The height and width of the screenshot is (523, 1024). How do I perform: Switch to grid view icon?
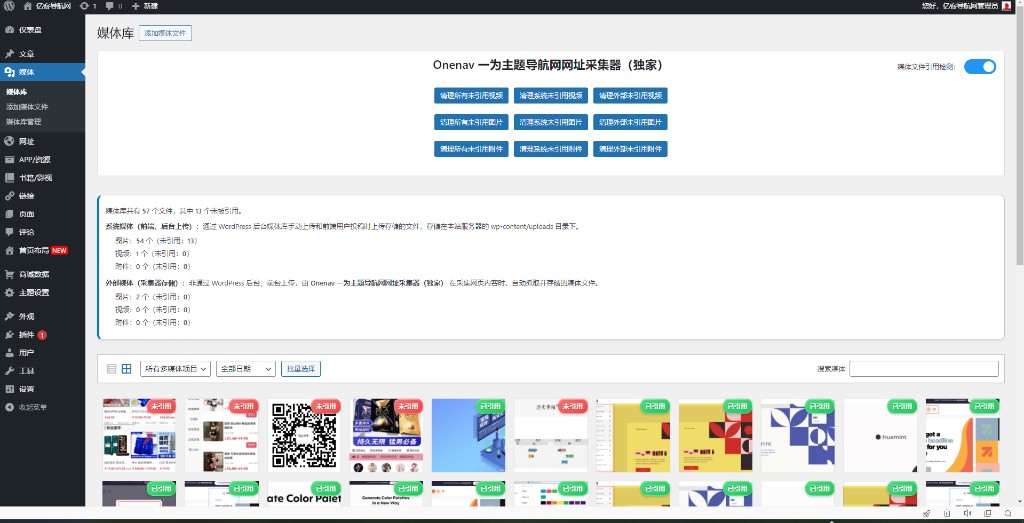[127, 369]
